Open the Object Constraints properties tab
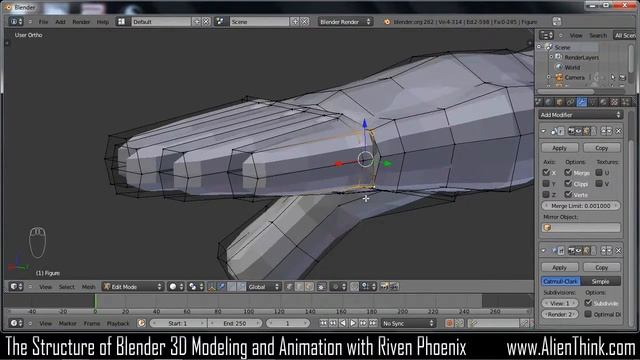The image size is (640, 360). tap(570, 102)
